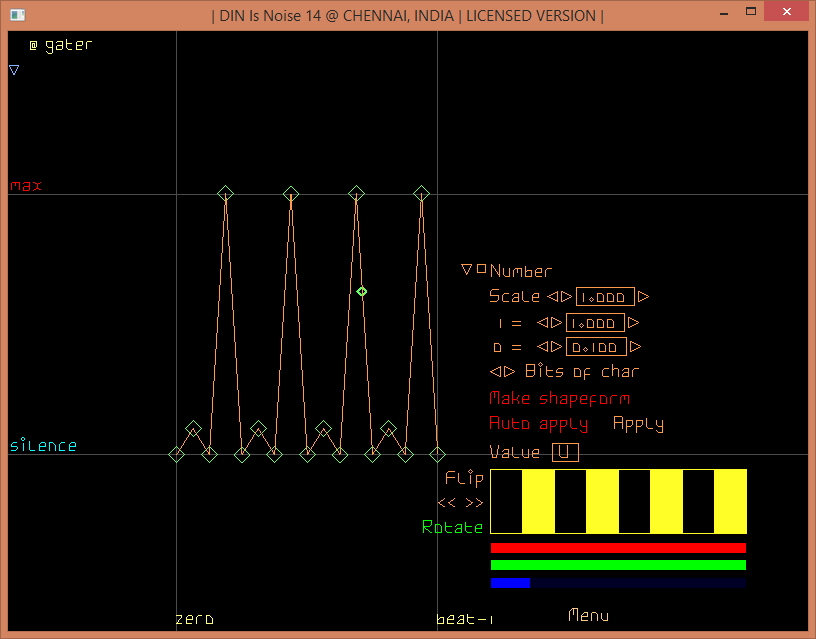The height and width of the screenshot is (639, 816).
Task: Click the blue triangle under the gater label
Action: coord(14,70)
